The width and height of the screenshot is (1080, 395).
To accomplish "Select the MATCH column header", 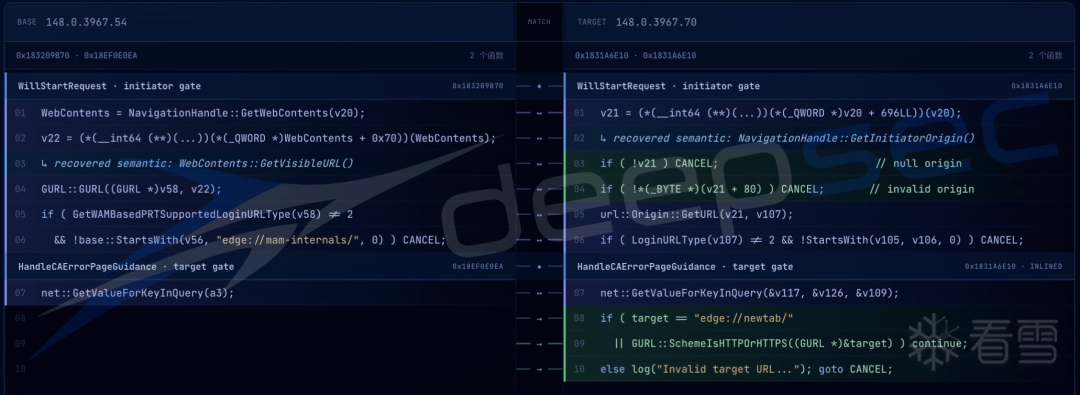I will click(x=539, y=22).
